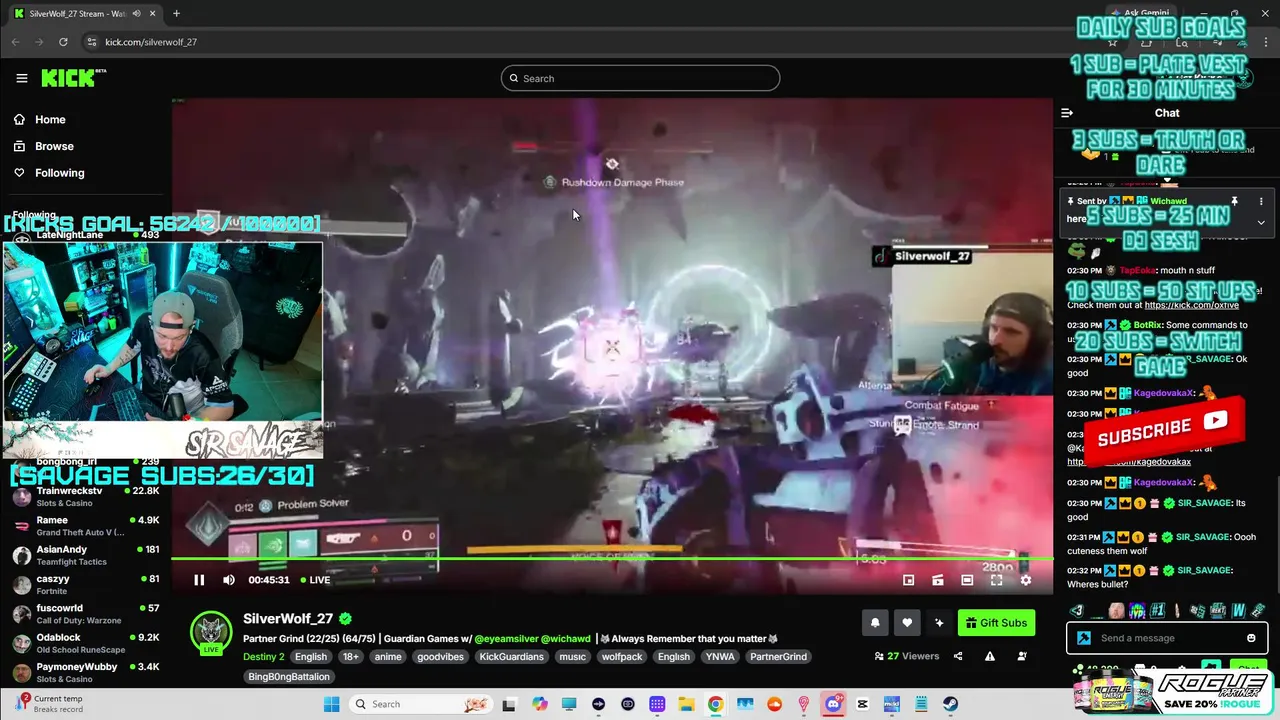
Task: Open Discord from taskbar
Action: pyautogui.click(x=834, y=704)
